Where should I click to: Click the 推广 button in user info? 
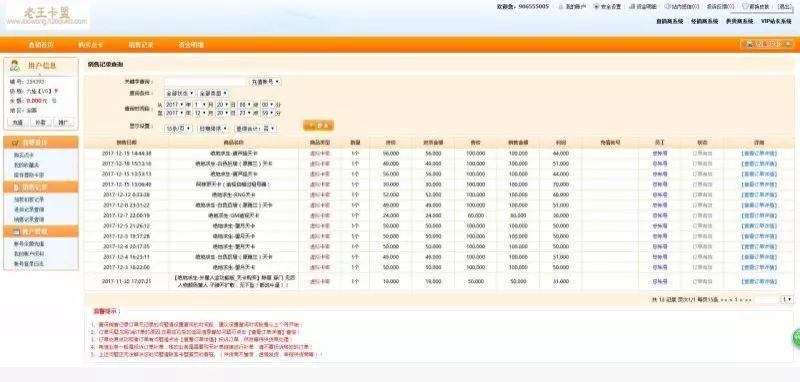(63, 122)
